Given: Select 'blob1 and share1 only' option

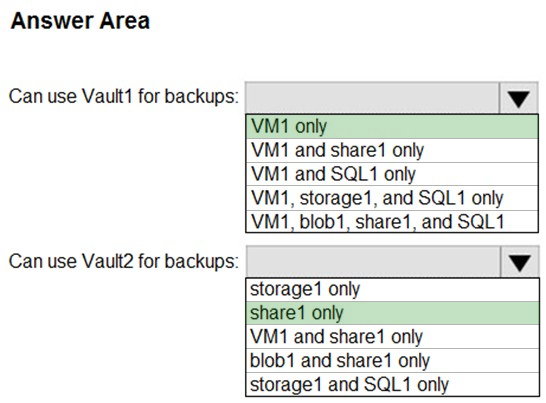Looking at the screenshot, I should (392, 361).
